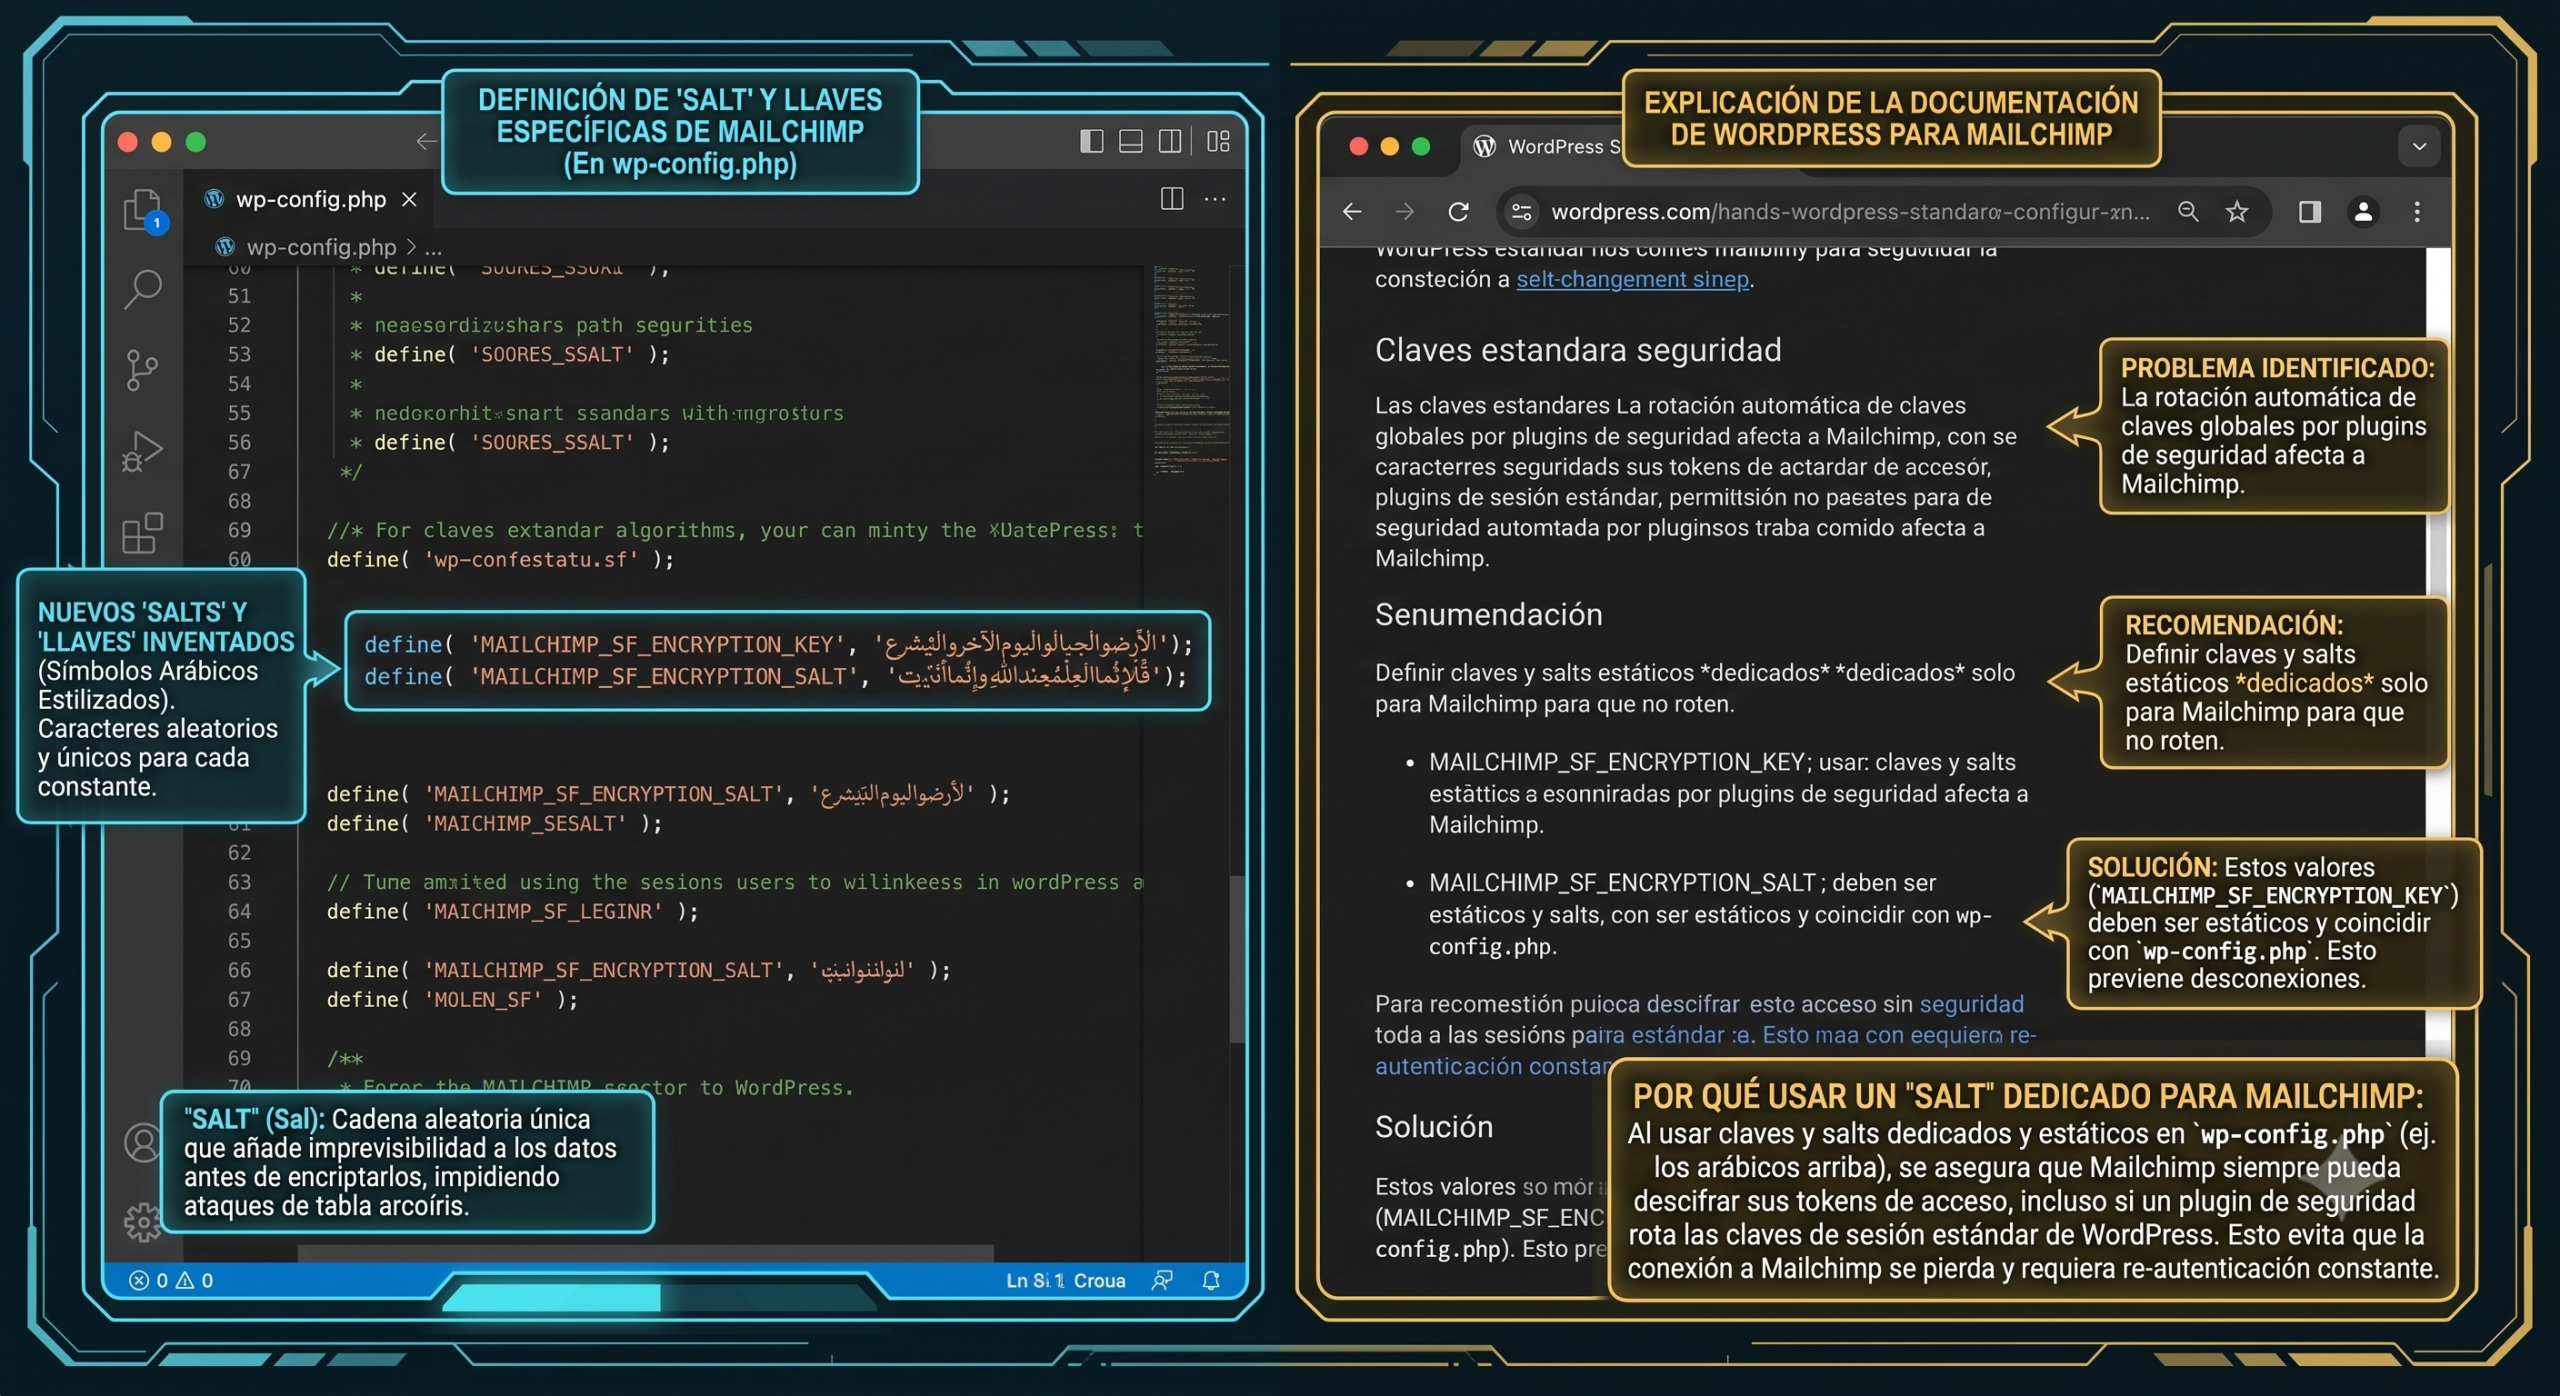Select the wp-config.php editor tab

310,199
